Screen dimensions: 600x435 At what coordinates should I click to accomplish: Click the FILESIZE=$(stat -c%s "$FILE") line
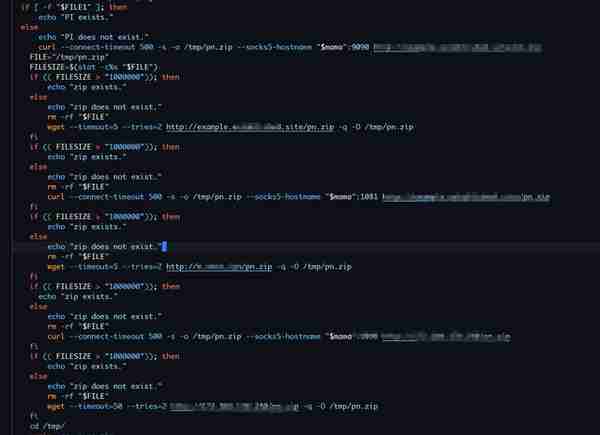coord(94,67)
